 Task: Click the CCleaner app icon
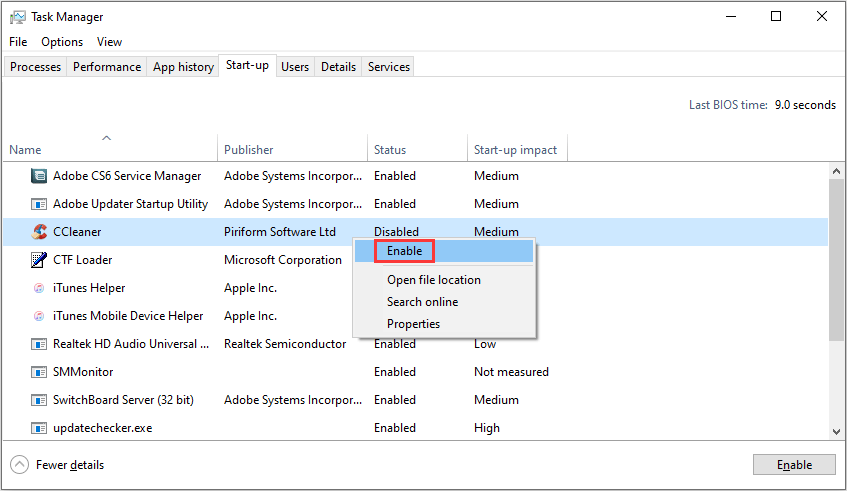(39, 232)
